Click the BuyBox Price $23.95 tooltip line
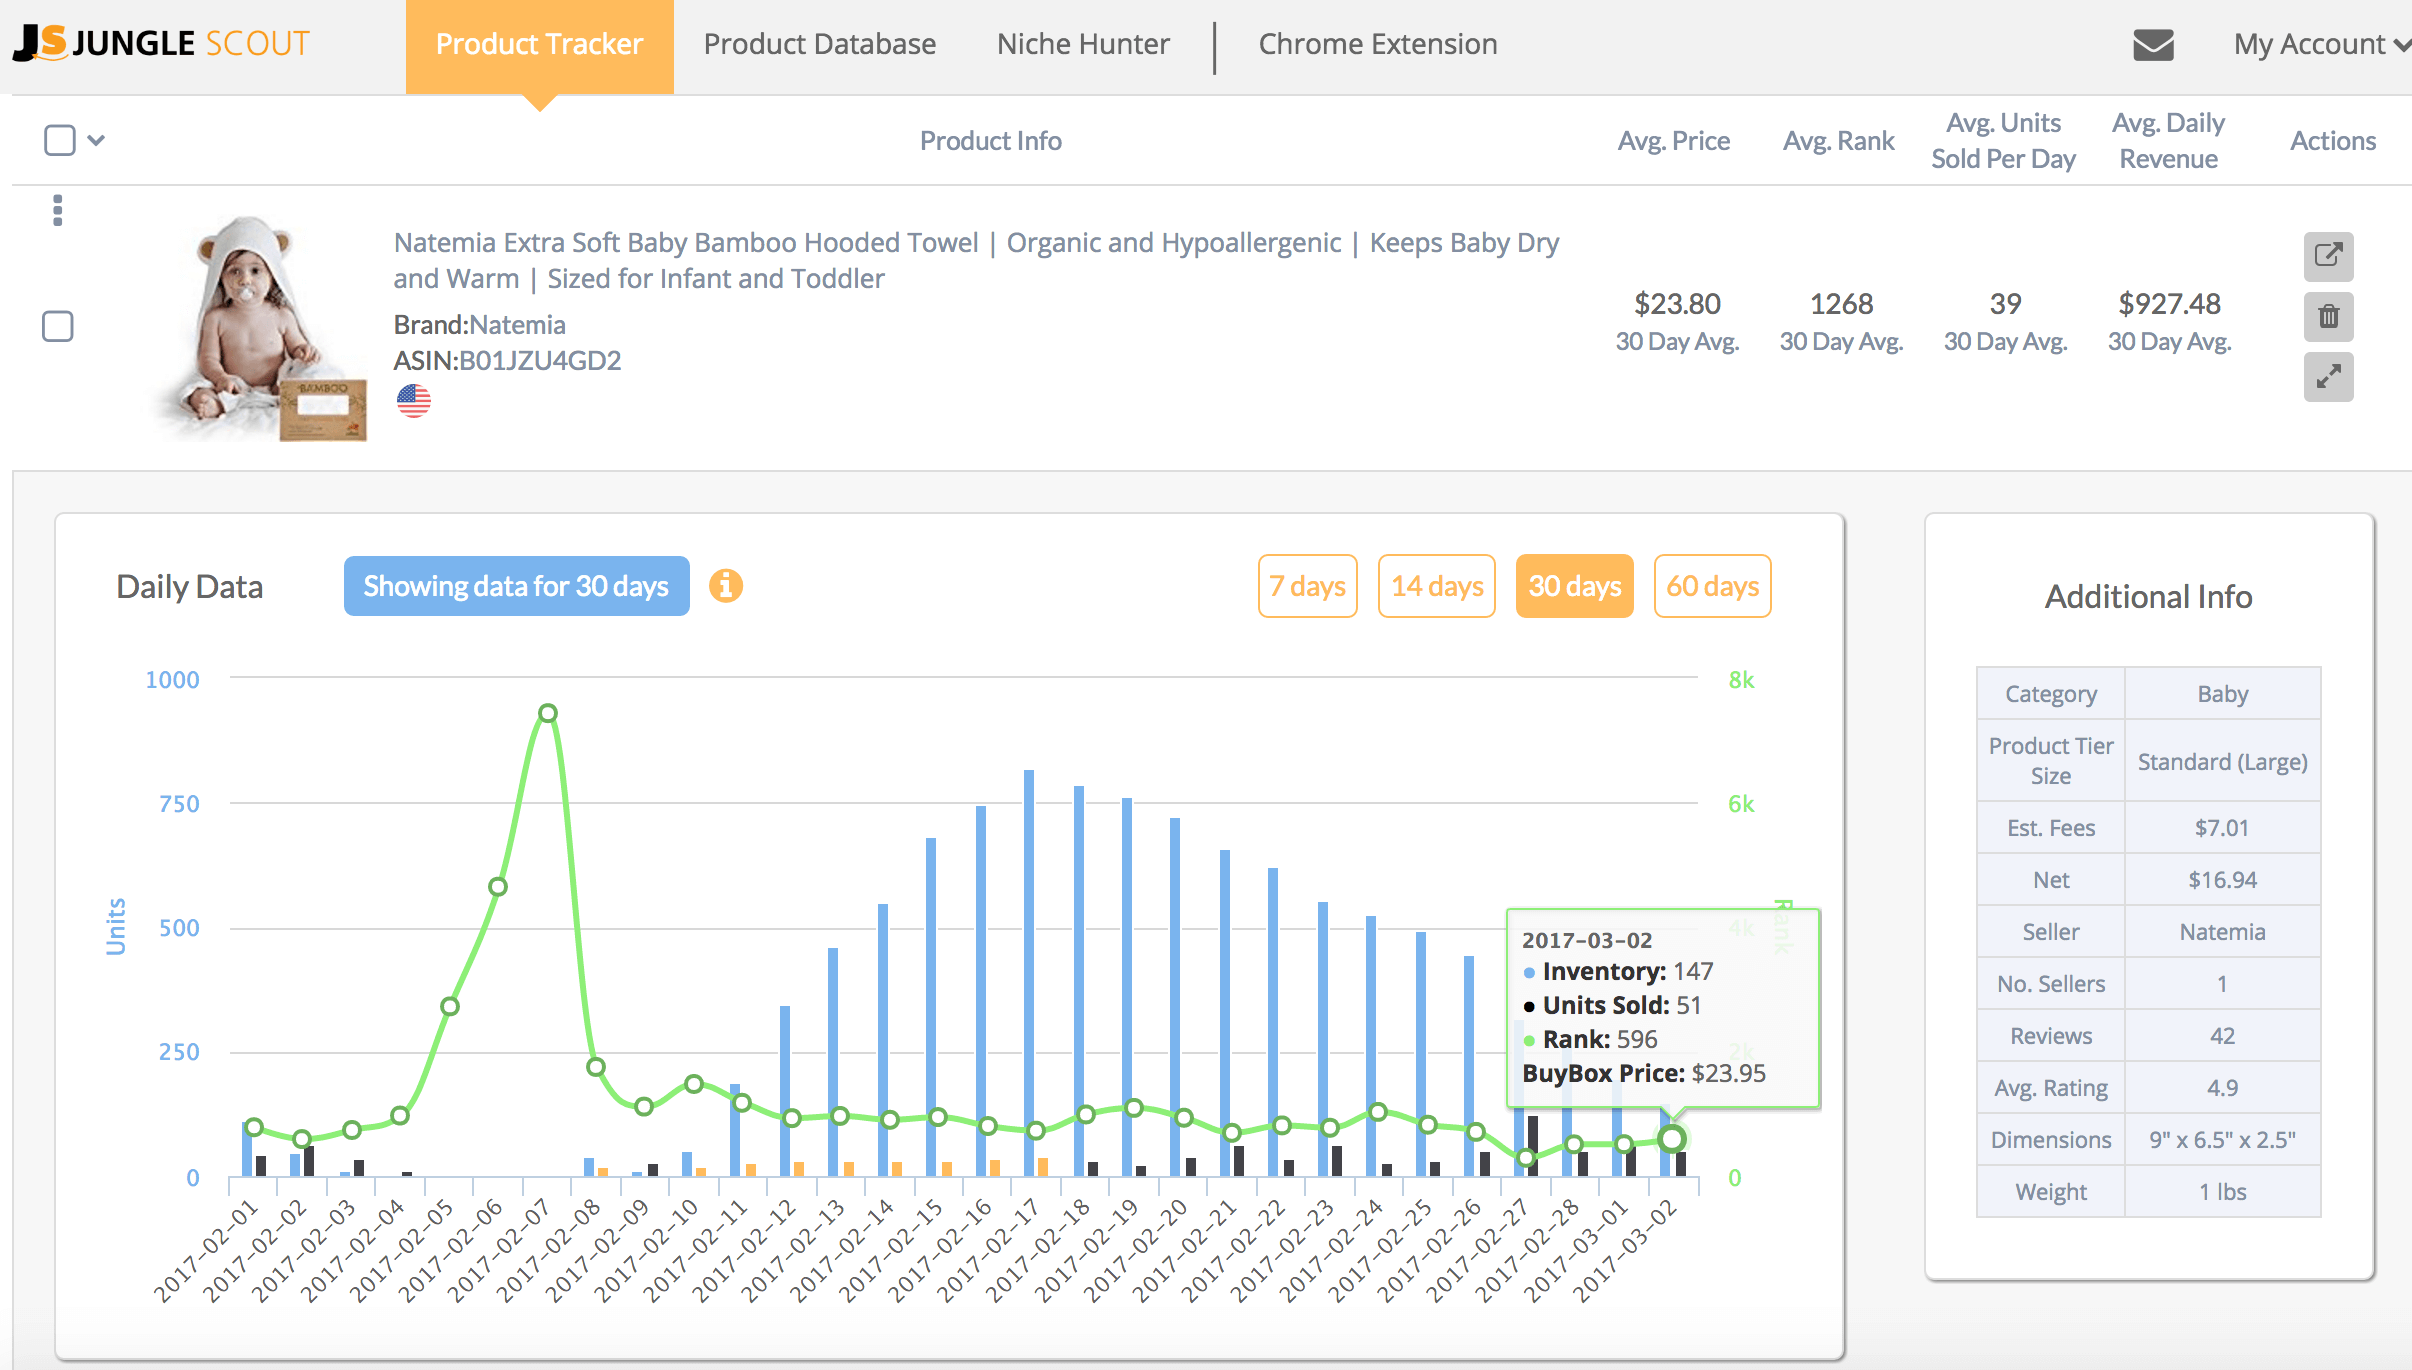Screen dimensions: 2412x1370 point(1644,1073)
